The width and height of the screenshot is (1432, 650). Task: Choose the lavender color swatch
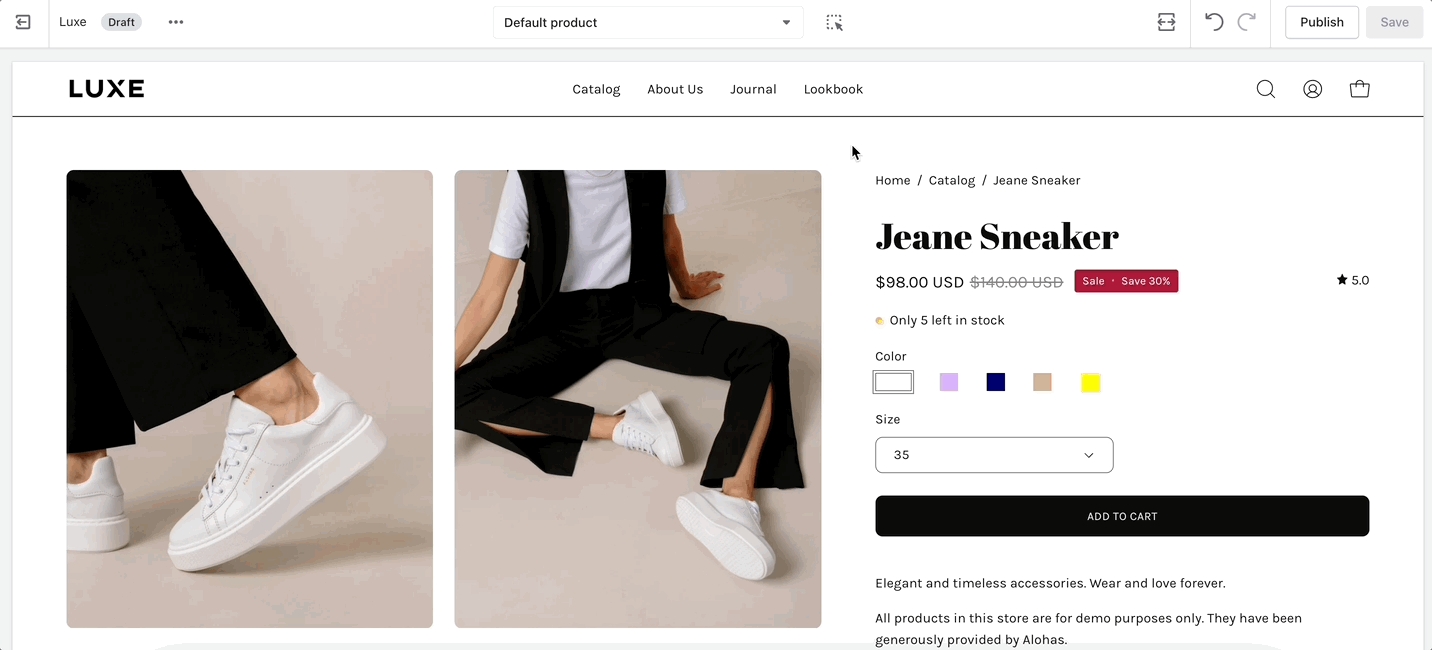coord(949,382)
